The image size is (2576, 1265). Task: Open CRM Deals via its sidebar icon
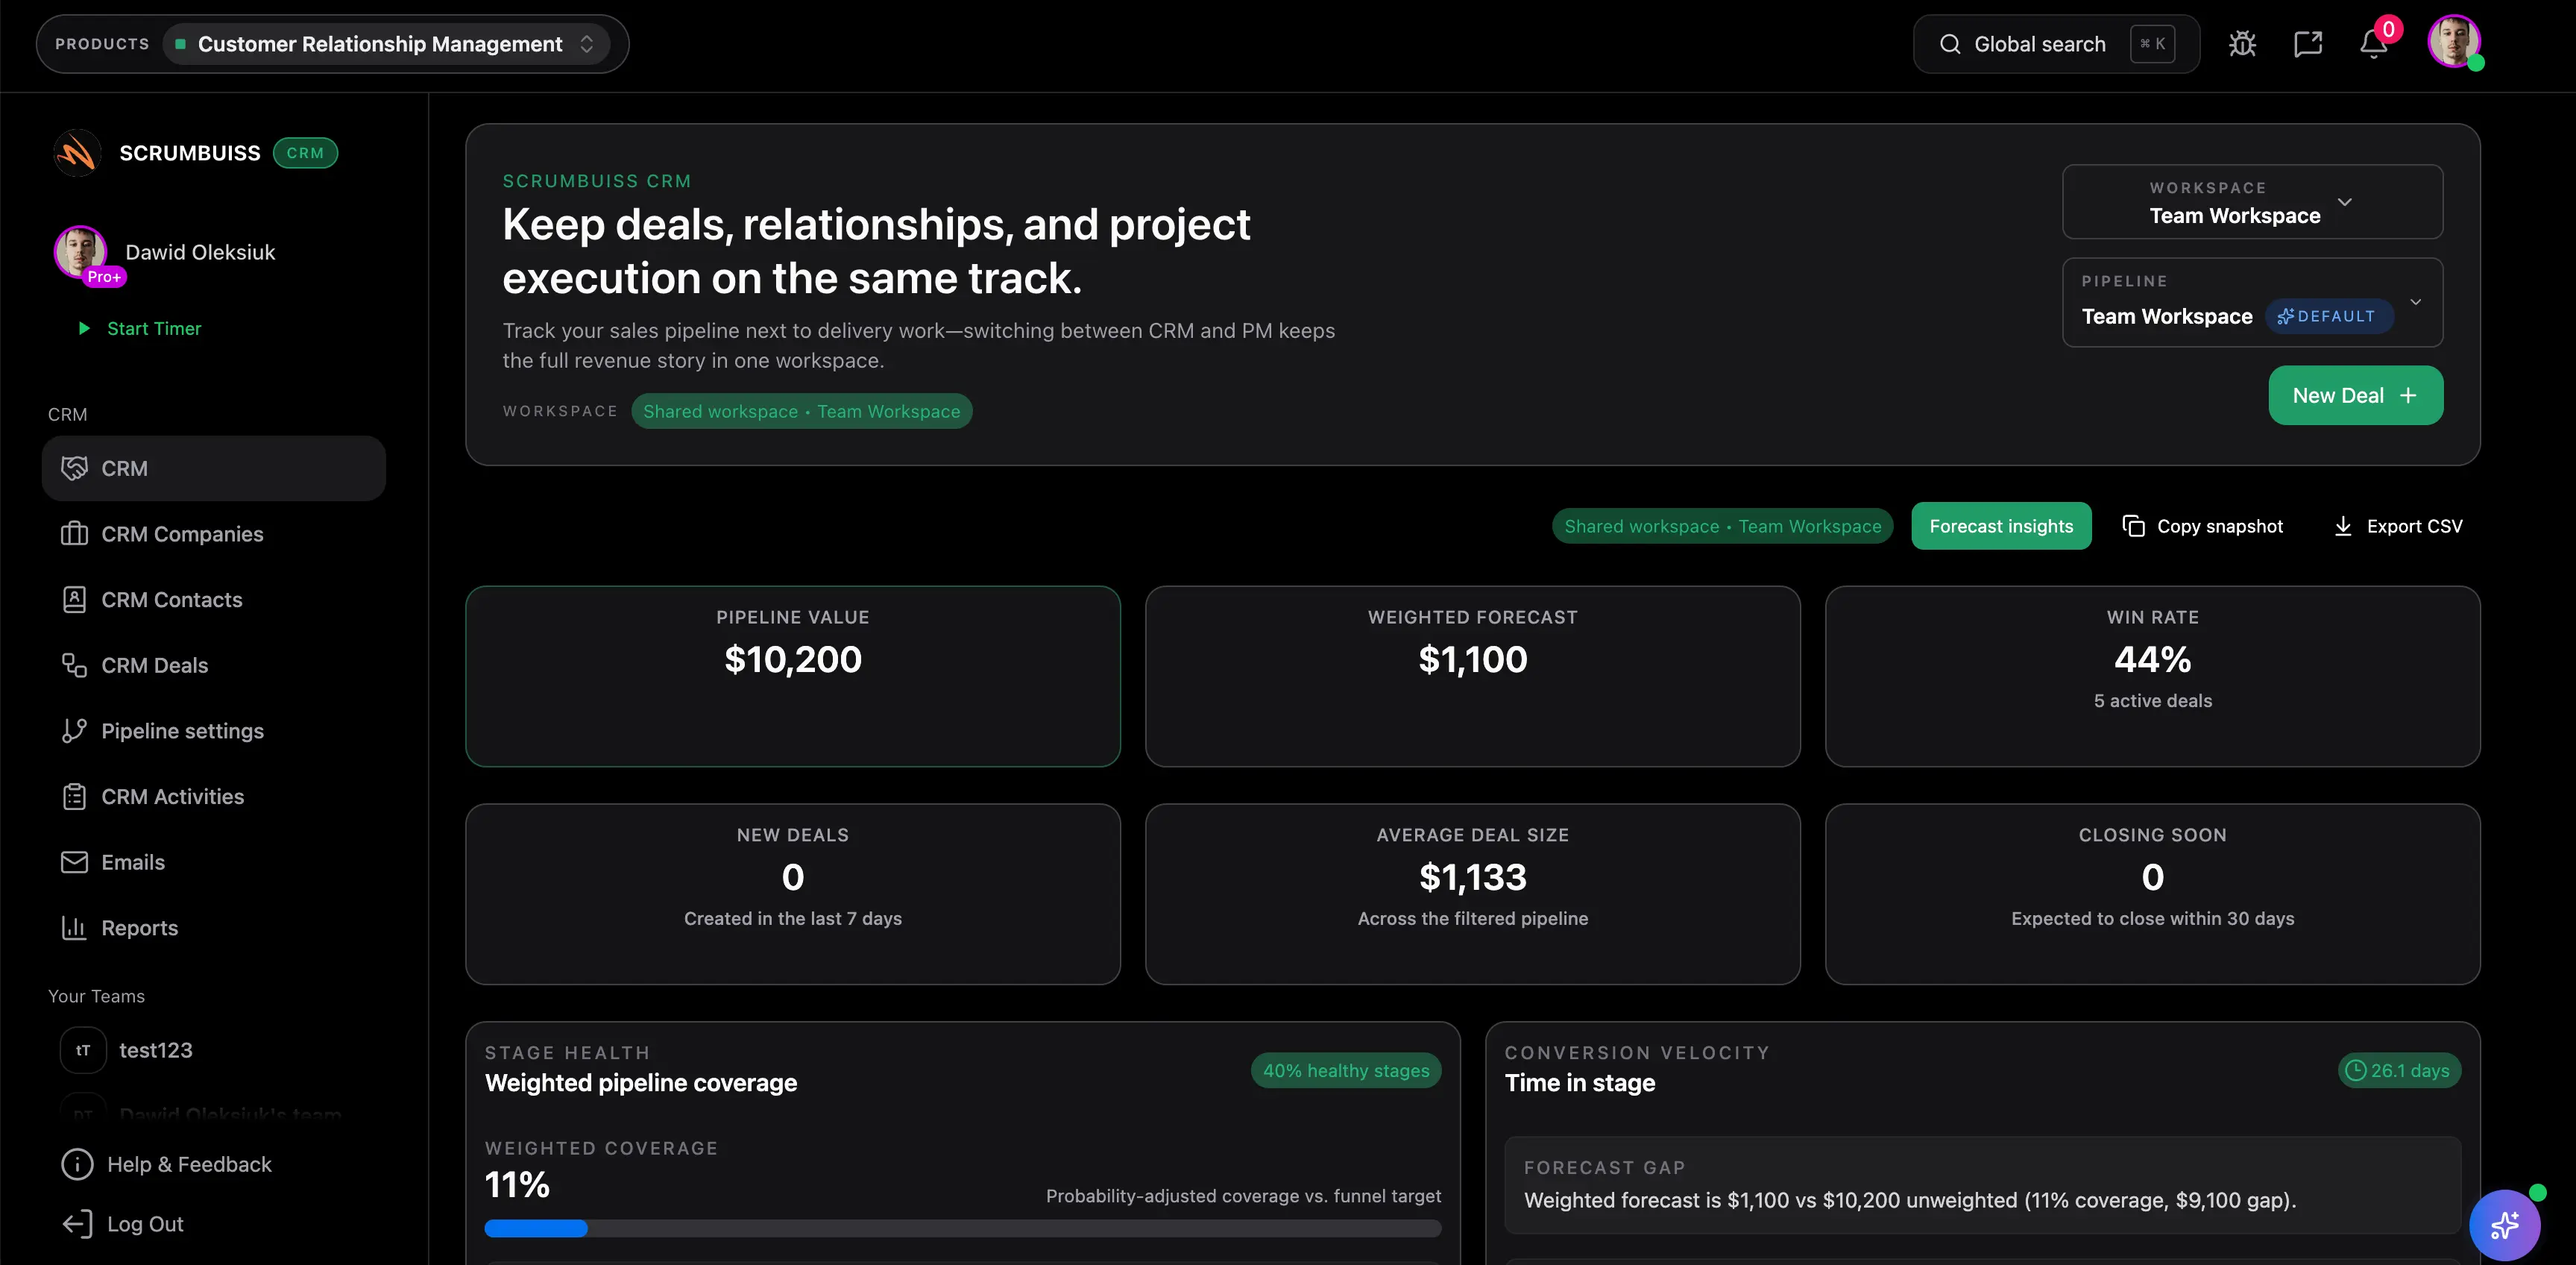pyautogui.click(x=75, y=665)
